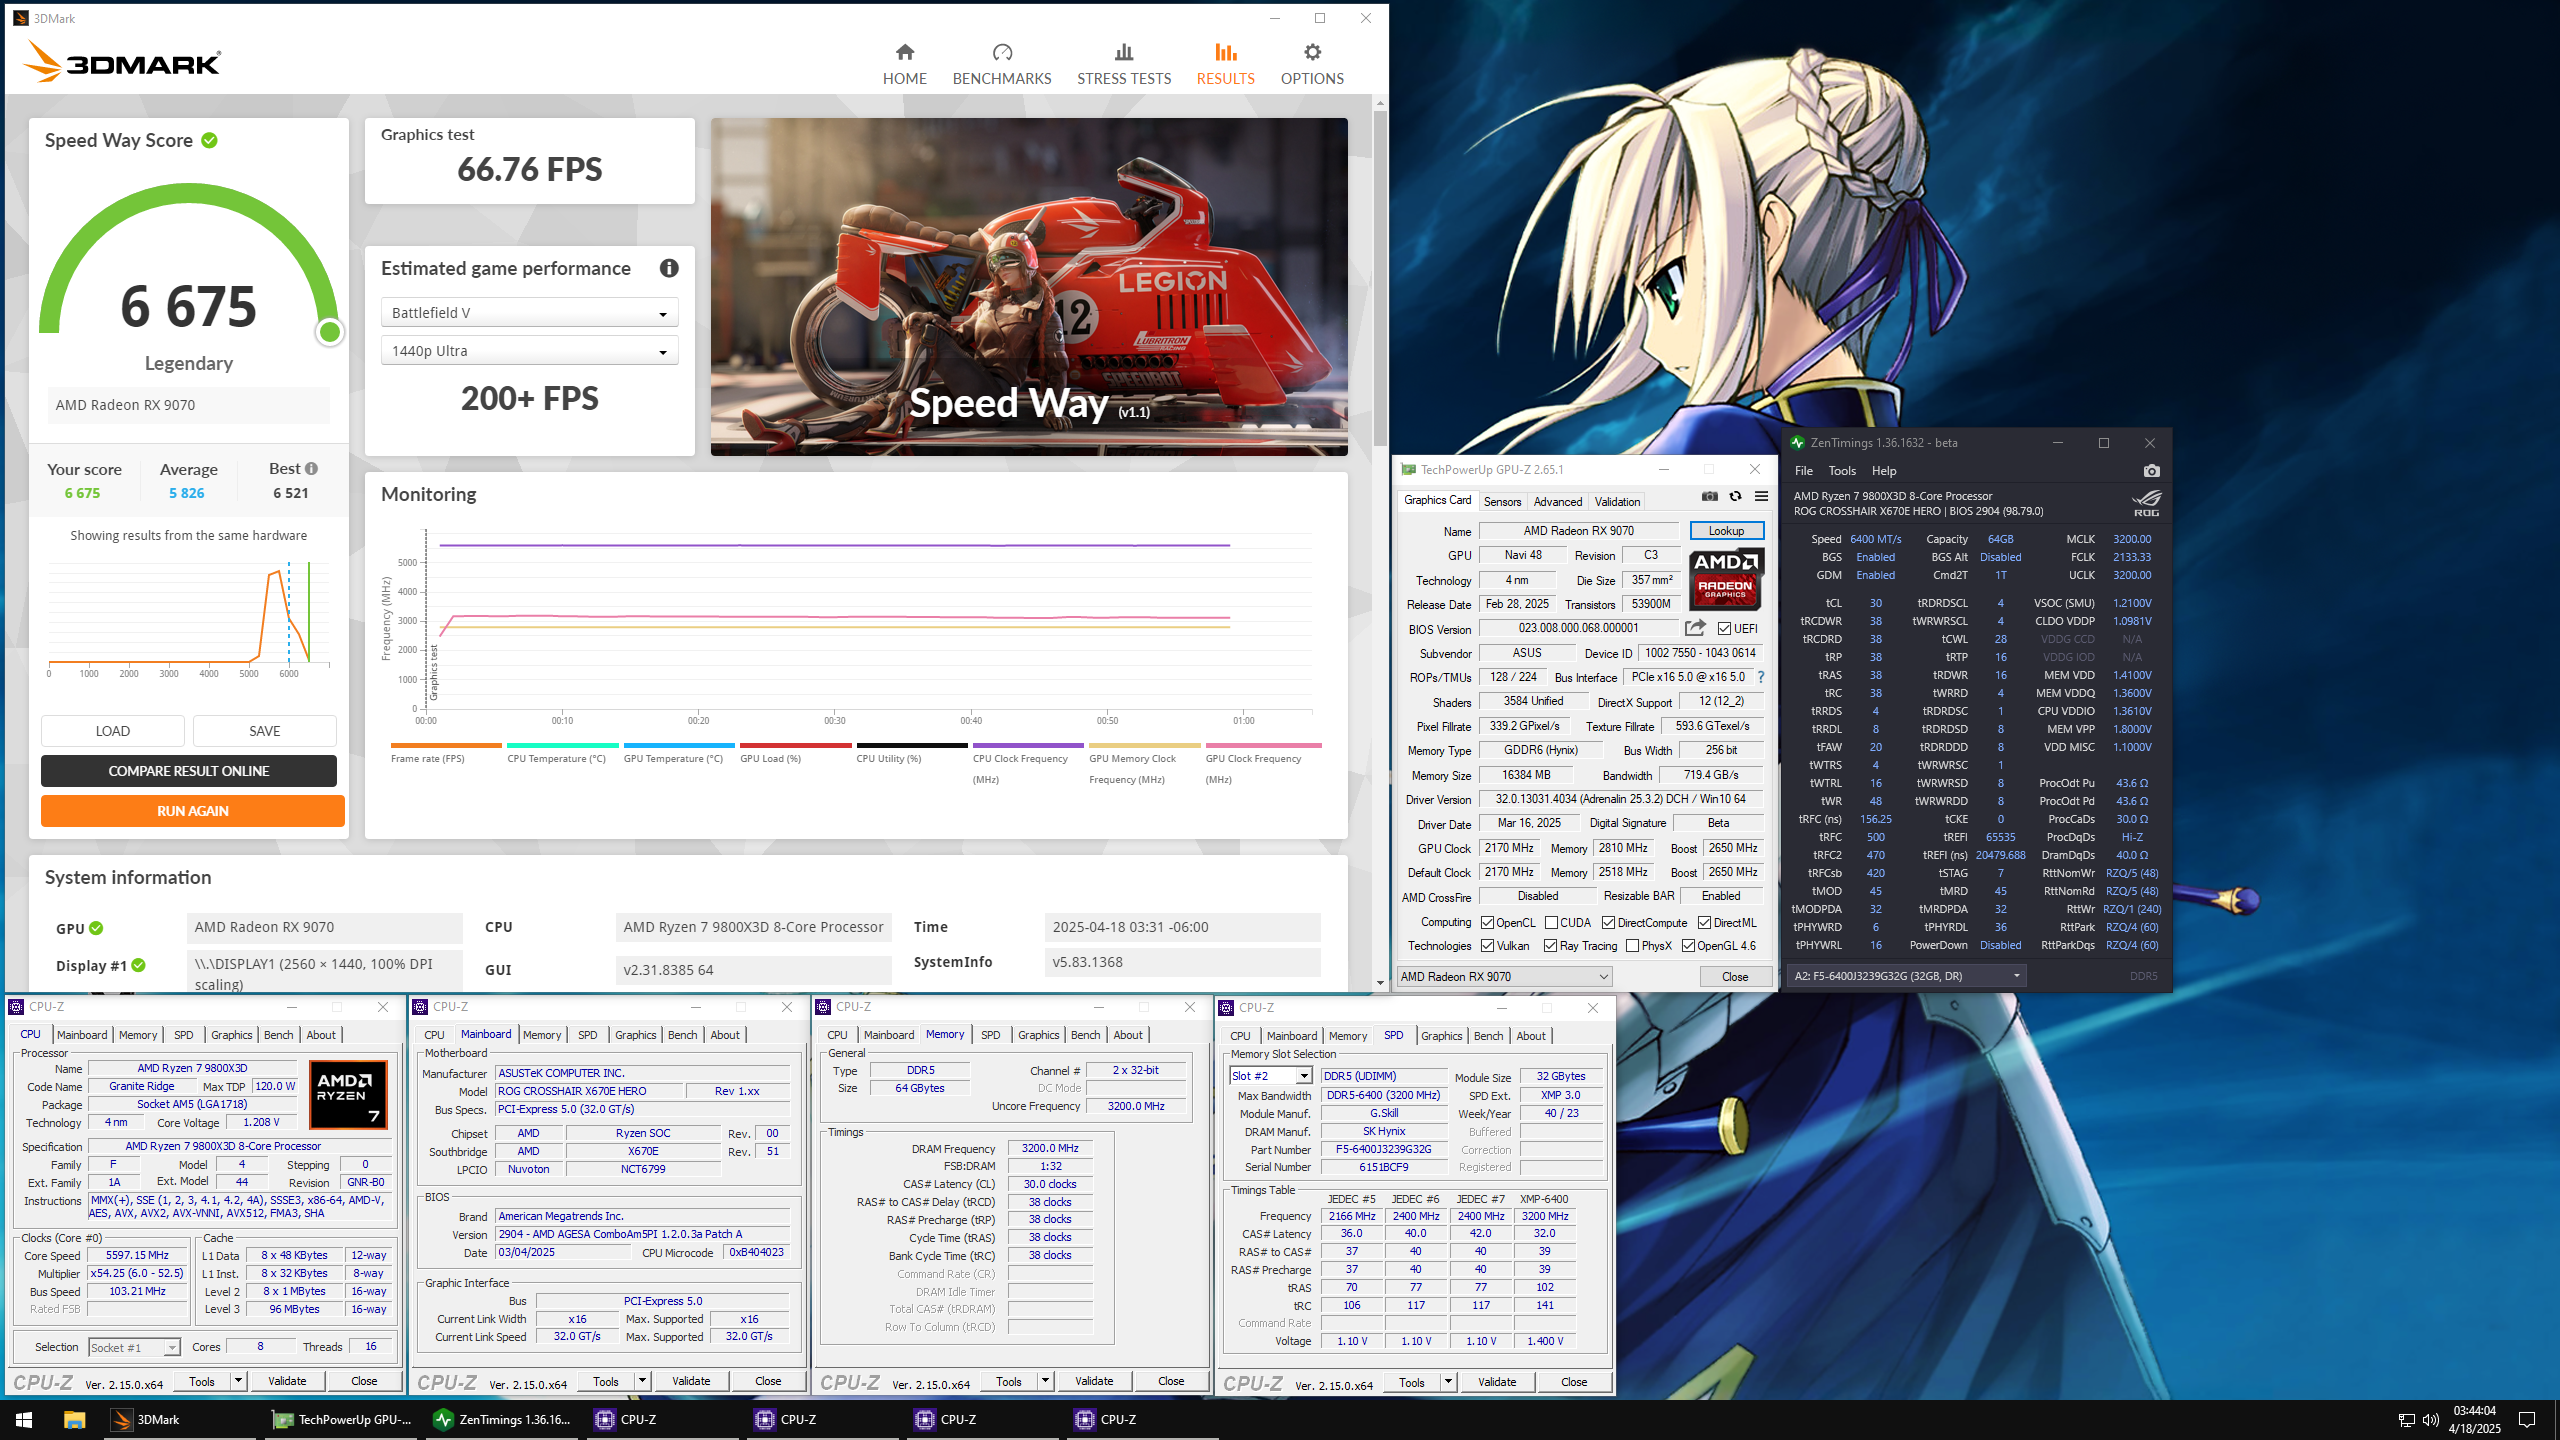Click AMD Radeon logo in GPU-Z
2560x1440 pixels.
coord(1725,579)
